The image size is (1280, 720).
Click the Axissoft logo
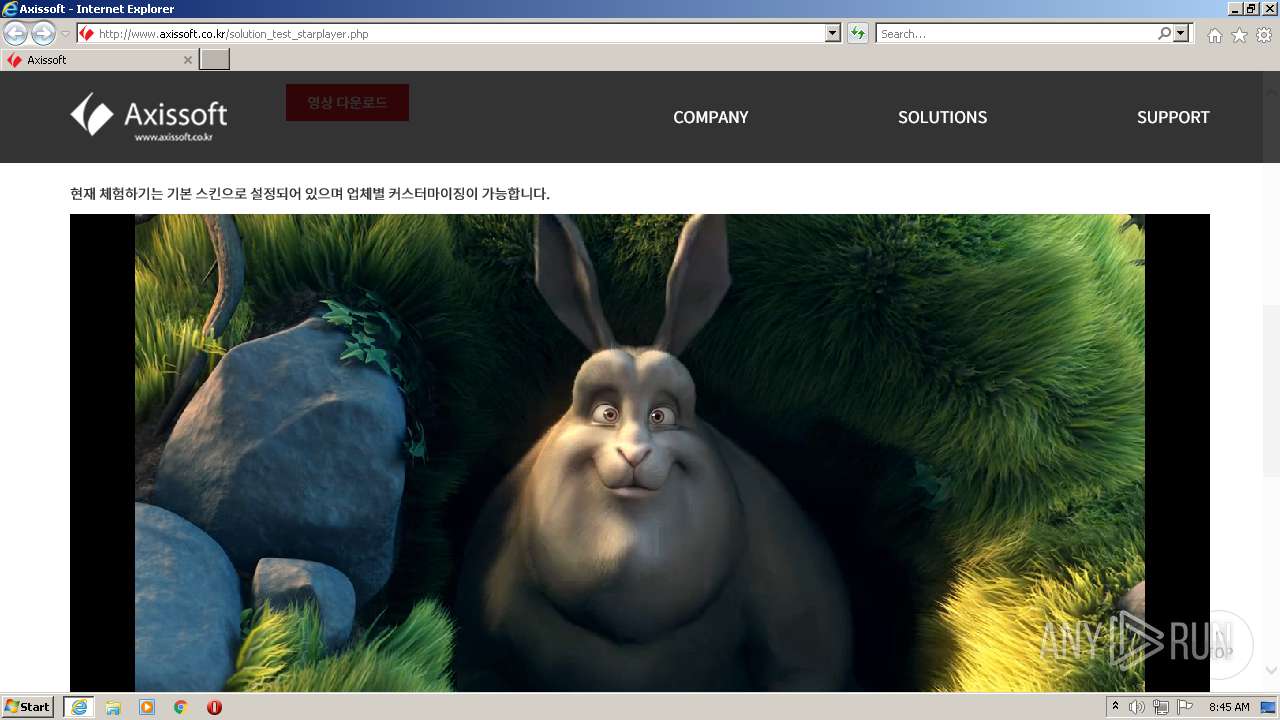tap(149, 117)
